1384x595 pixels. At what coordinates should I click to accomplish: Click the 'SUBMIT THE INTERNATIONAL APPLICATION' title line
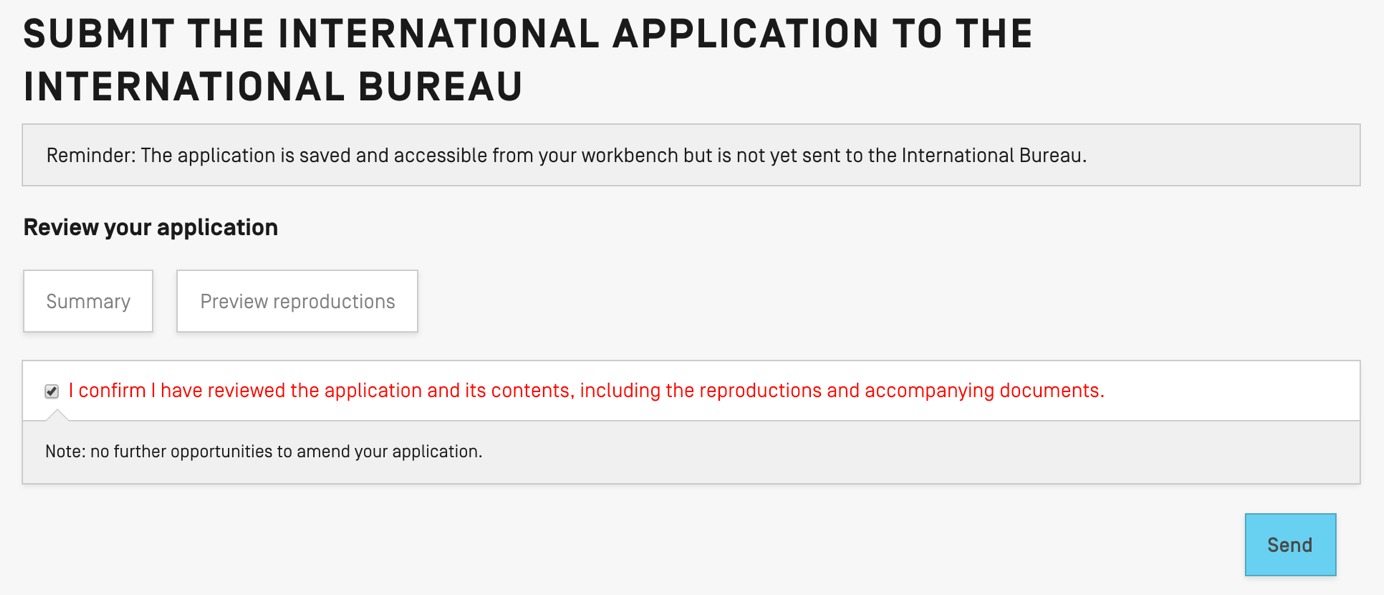click(528, 35)
